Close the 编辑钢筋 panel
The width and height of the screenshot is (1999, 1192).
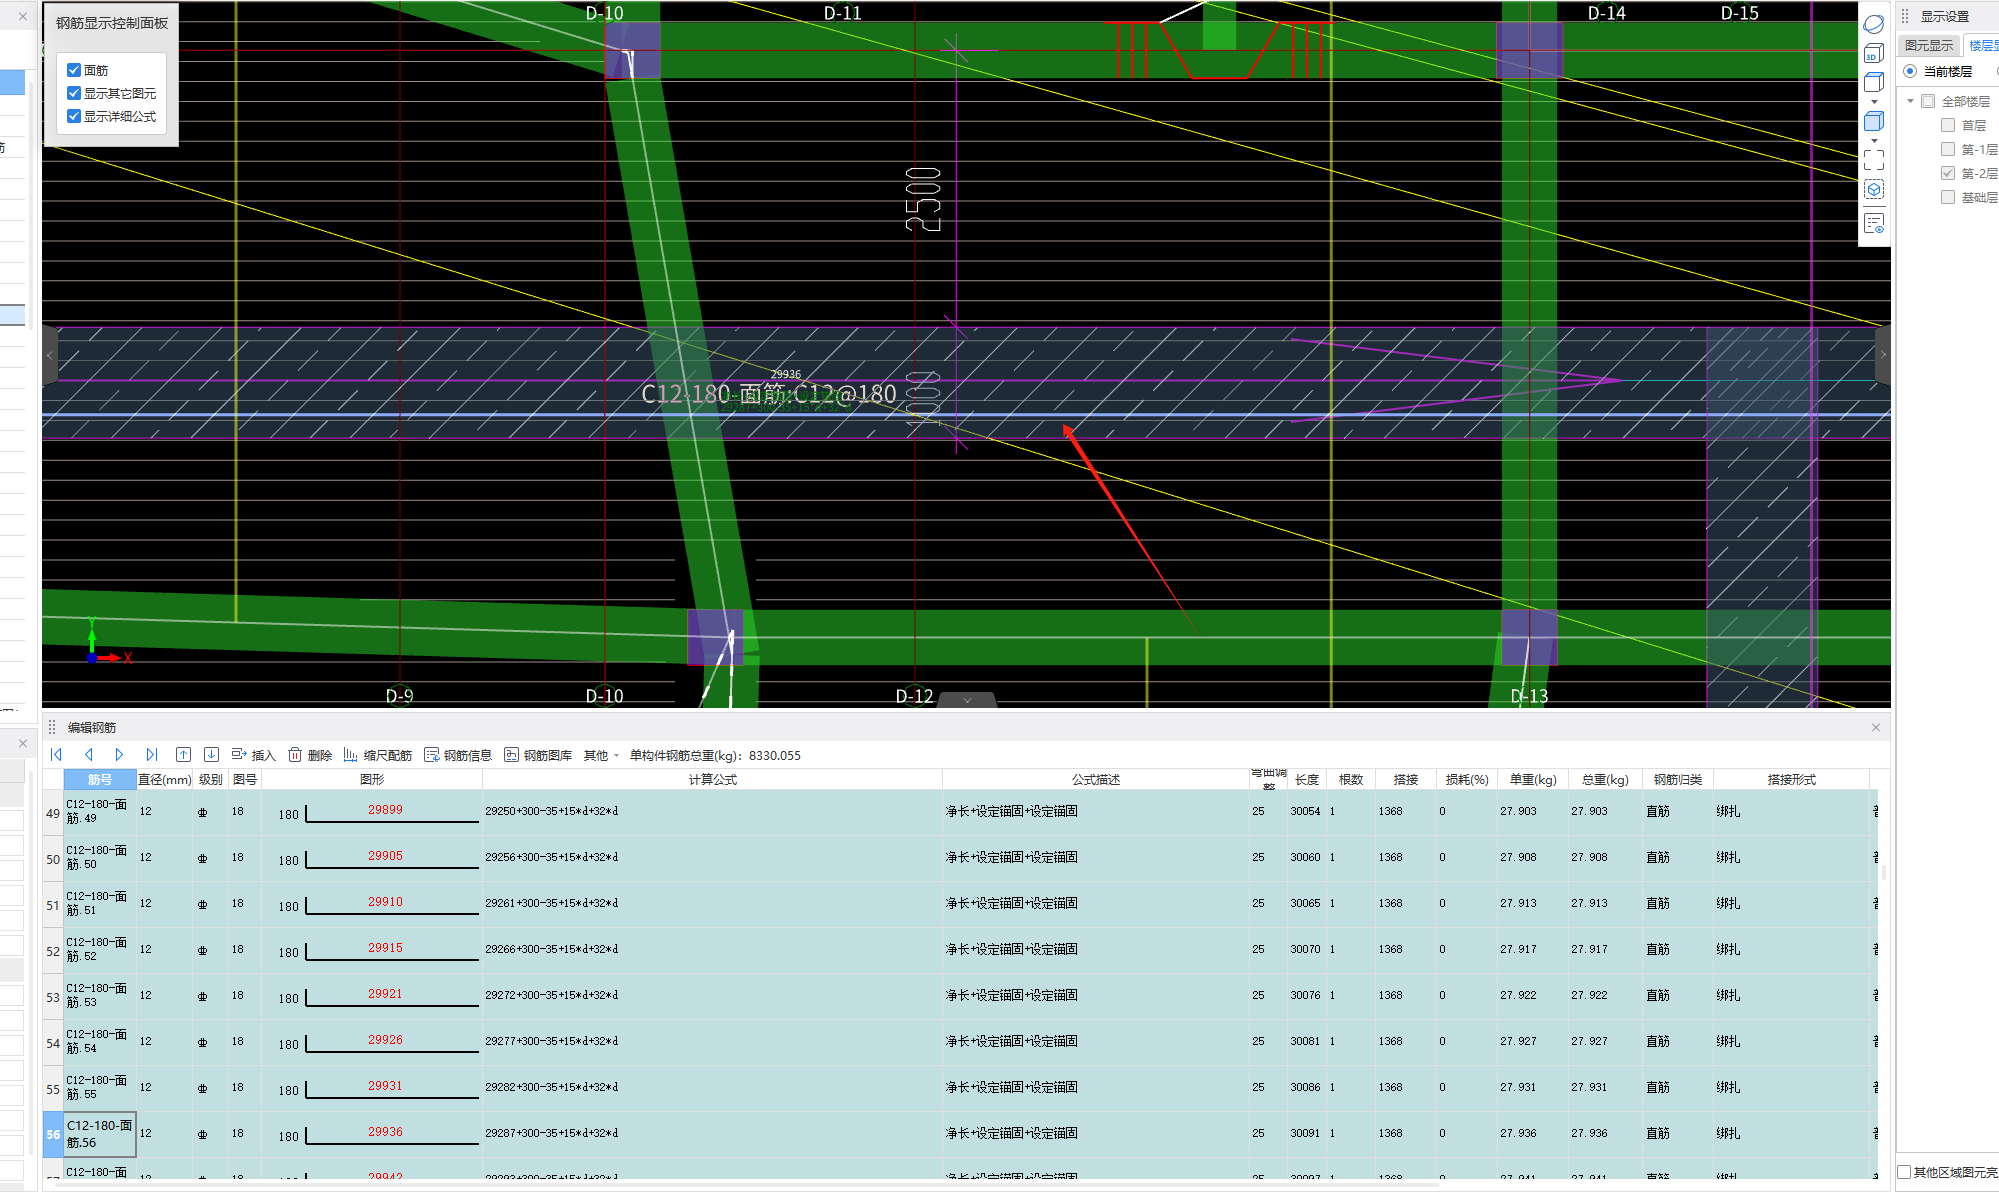[1876, 727]
